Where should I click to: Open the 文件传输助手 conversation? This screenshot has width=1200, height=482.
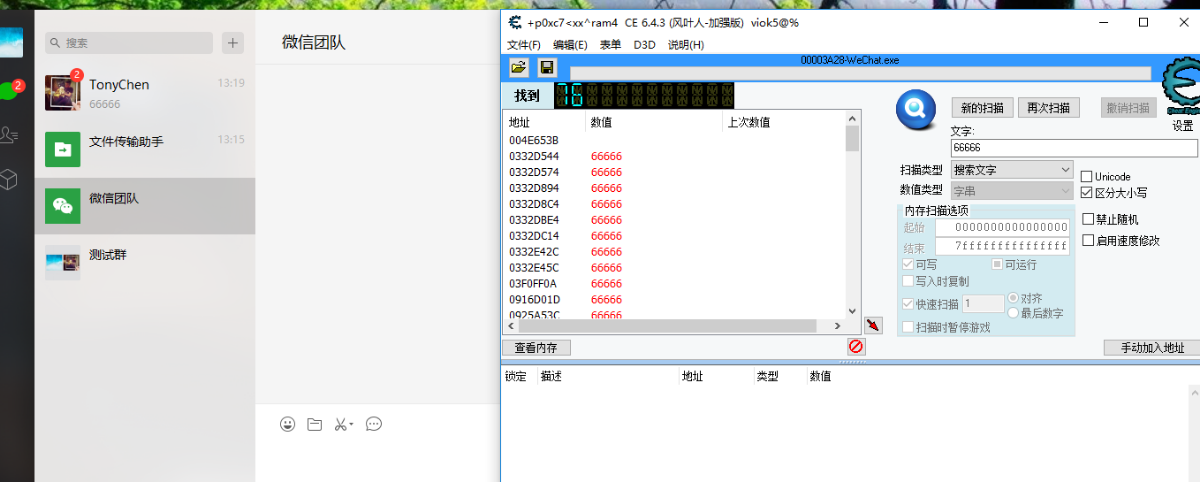tap(145, 149)
